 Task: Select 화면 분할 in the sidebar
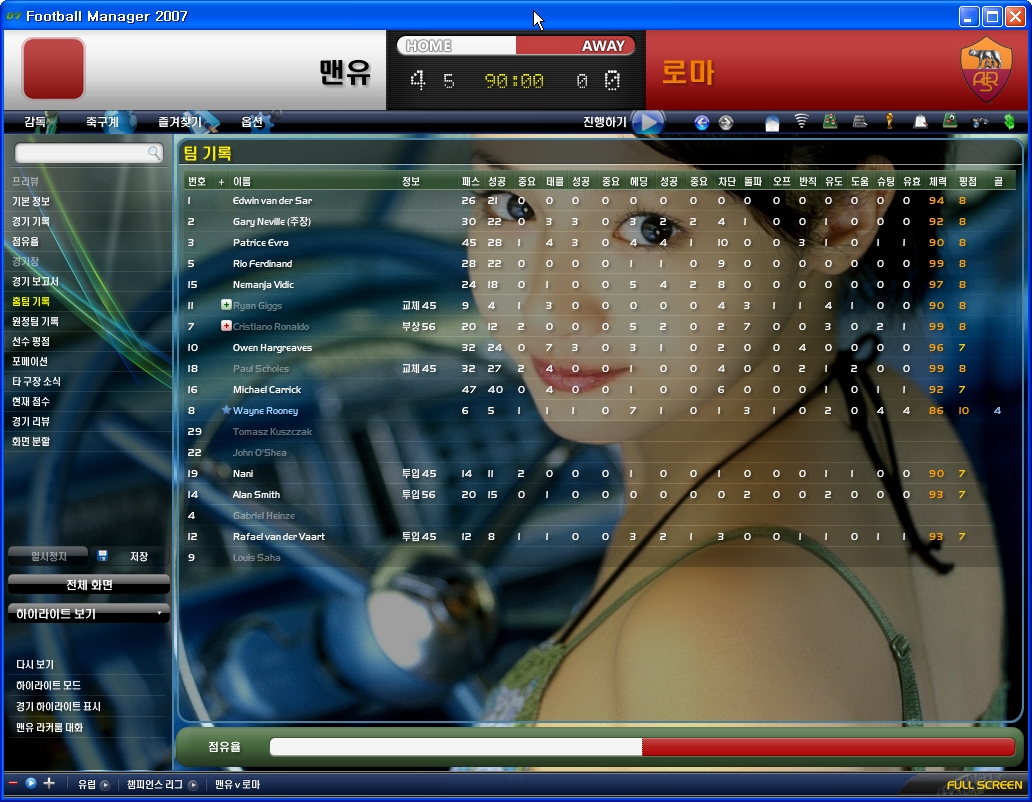click(31, 441)
